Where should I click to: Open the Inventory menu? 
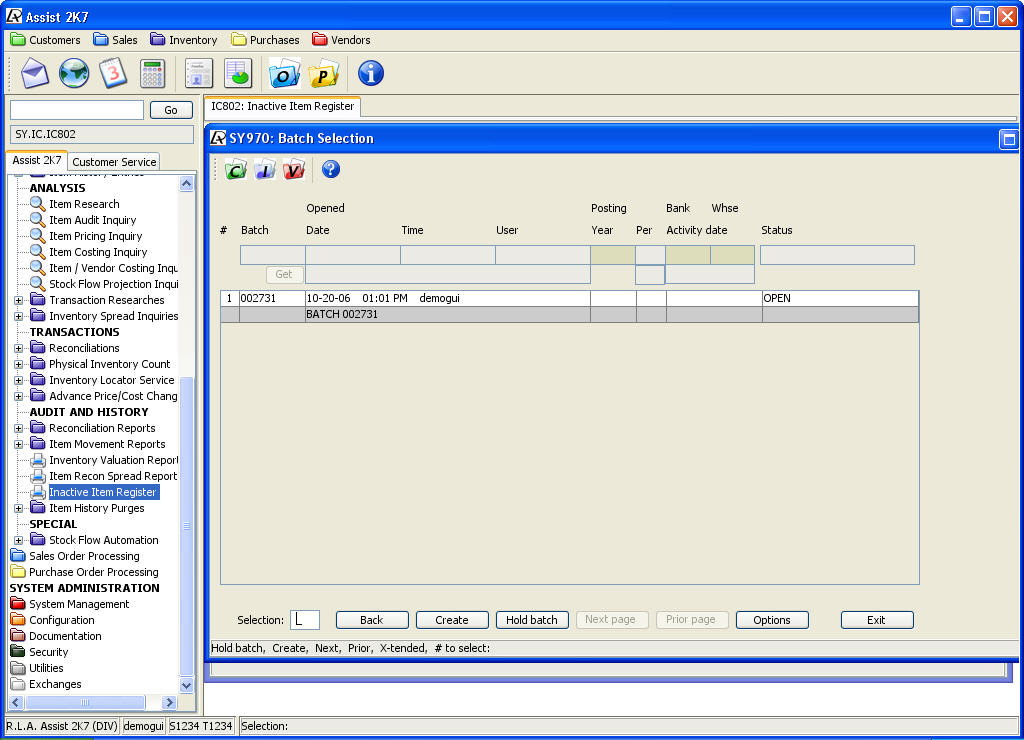click(184, 40)
